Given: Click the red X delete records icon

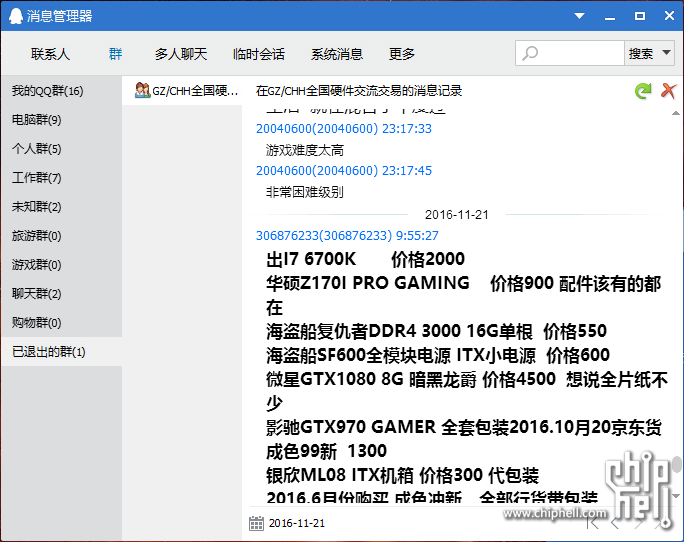Looking at the screenshot, I should [668, 91].
